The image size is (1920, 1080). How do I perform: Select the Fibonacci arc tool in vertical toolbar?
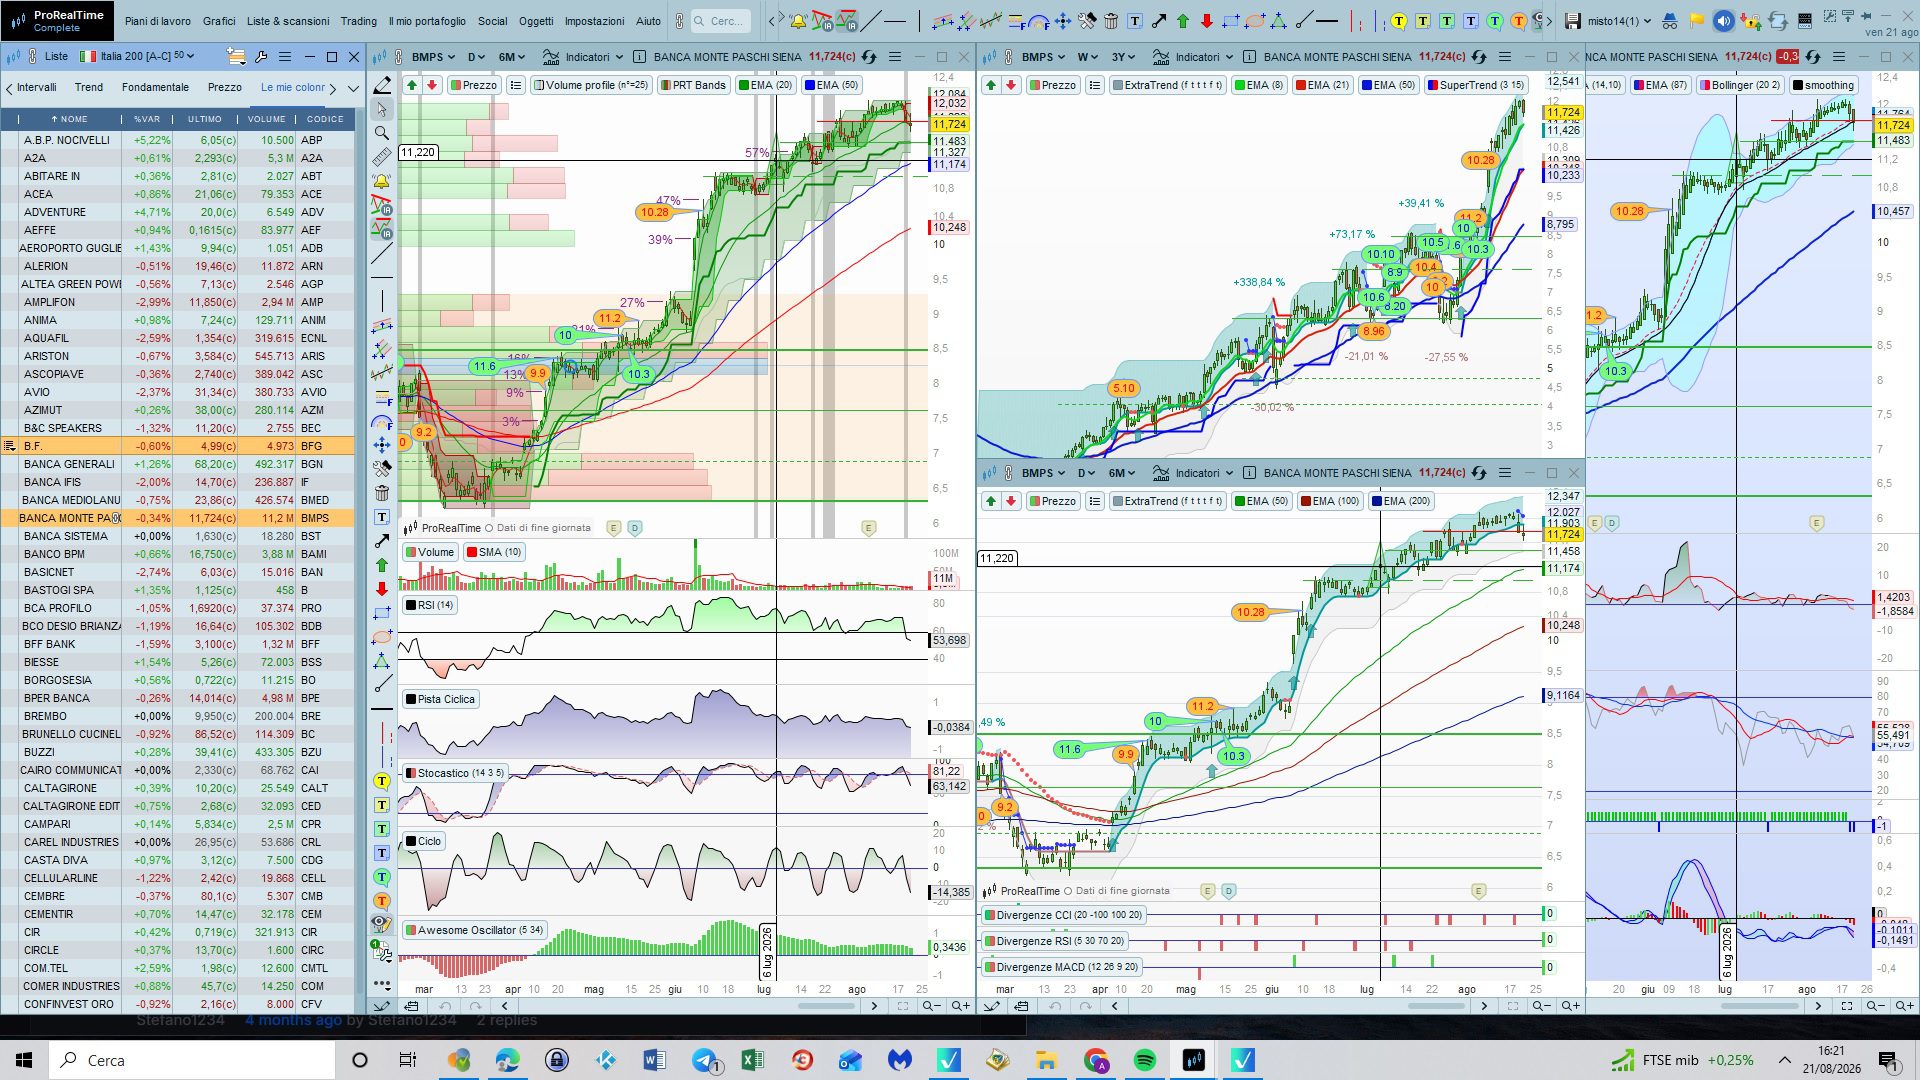382,421
